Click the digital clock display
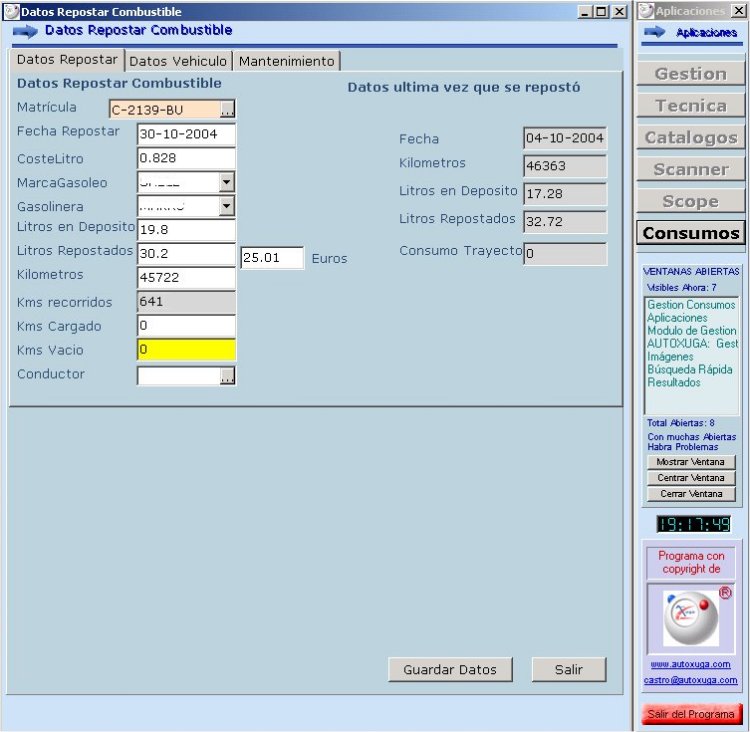The height and width of the screenshot is (732, 750). coord(693,524)
